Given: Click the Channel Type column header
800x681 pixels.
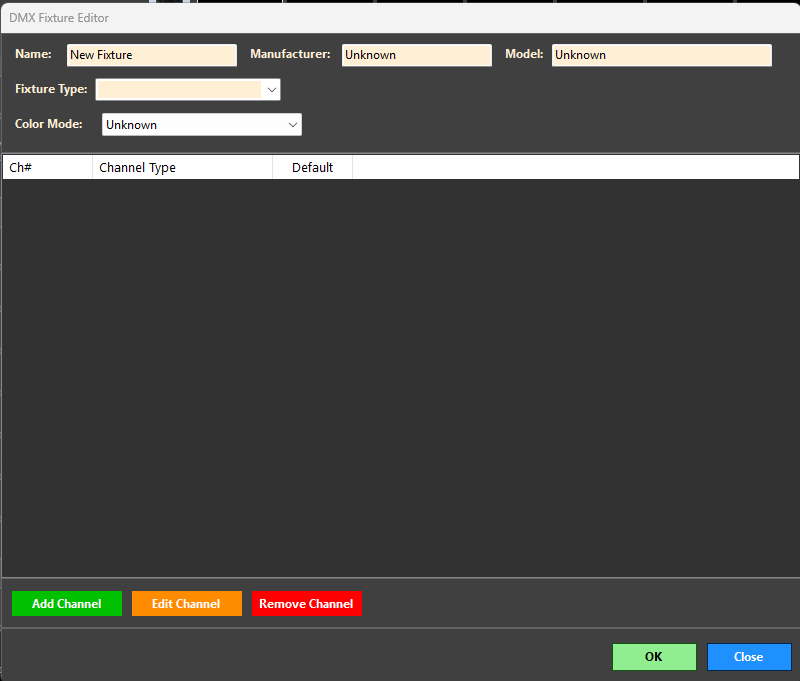Looking at the screenshot, I should [182, 167].
